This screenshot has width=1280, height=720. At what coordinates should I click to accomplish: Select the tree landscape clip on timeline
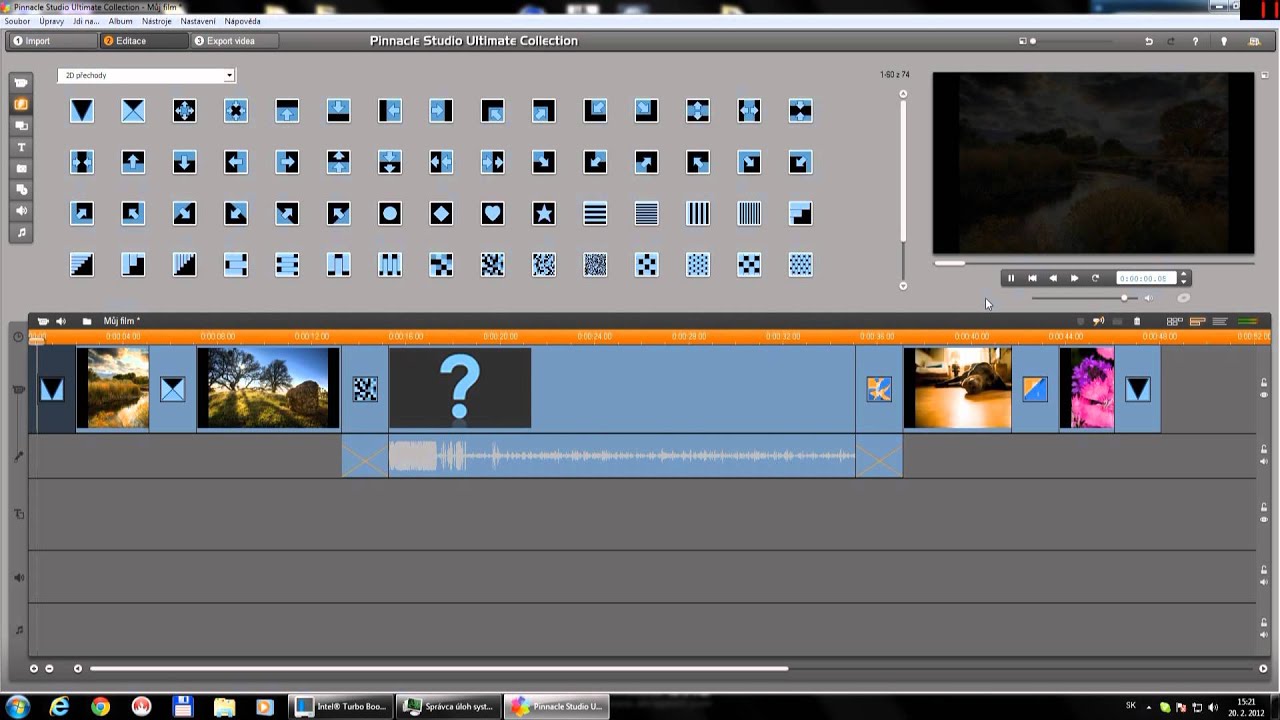coord(269,388)
